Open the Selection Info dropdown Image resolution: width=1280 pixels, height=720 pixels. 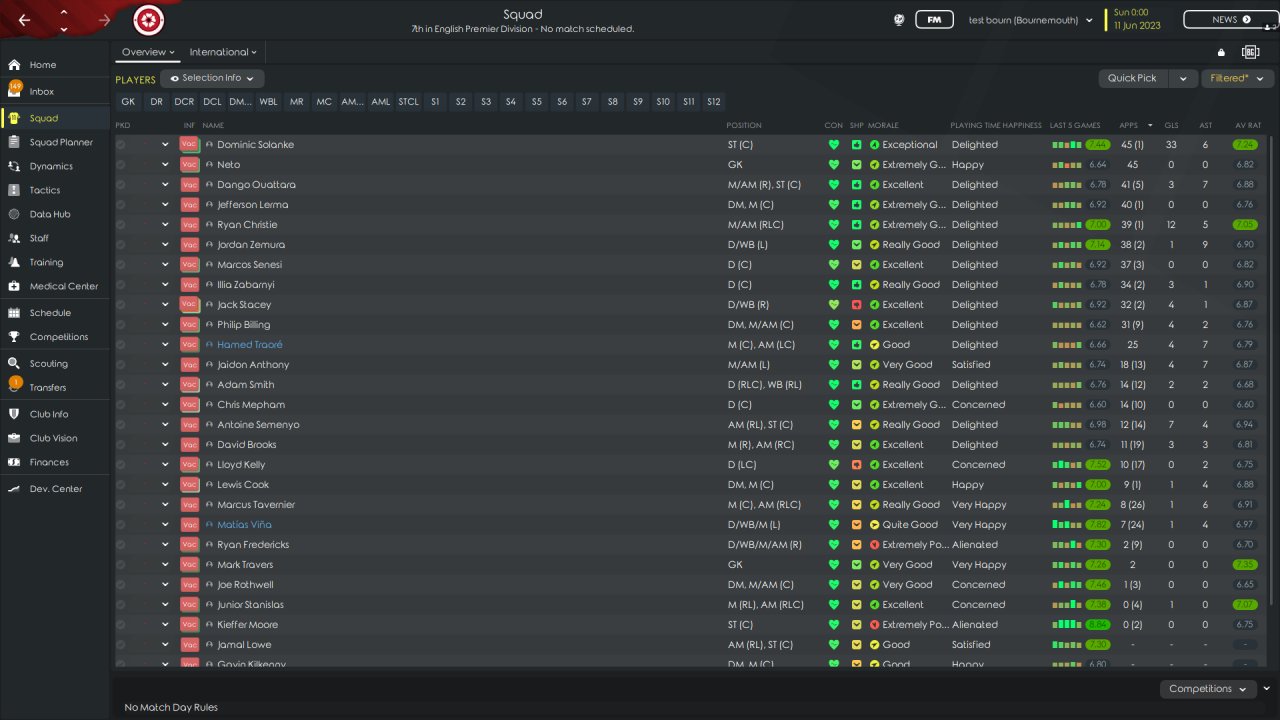(212, 78)
